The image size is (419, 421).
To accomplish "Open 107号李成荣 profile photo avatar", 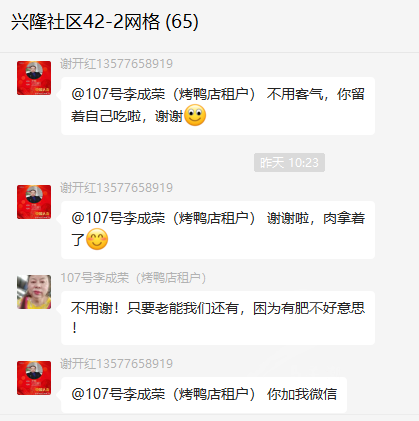I will [34, 292].
